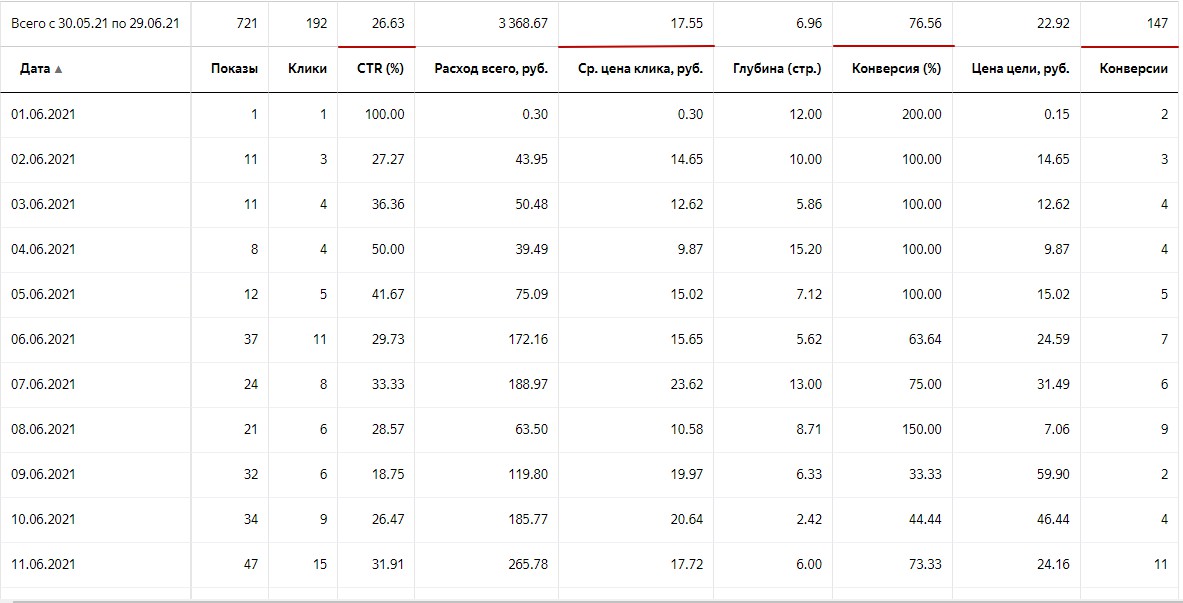Select the 01.06.2021 date row

tap(43, 115)
